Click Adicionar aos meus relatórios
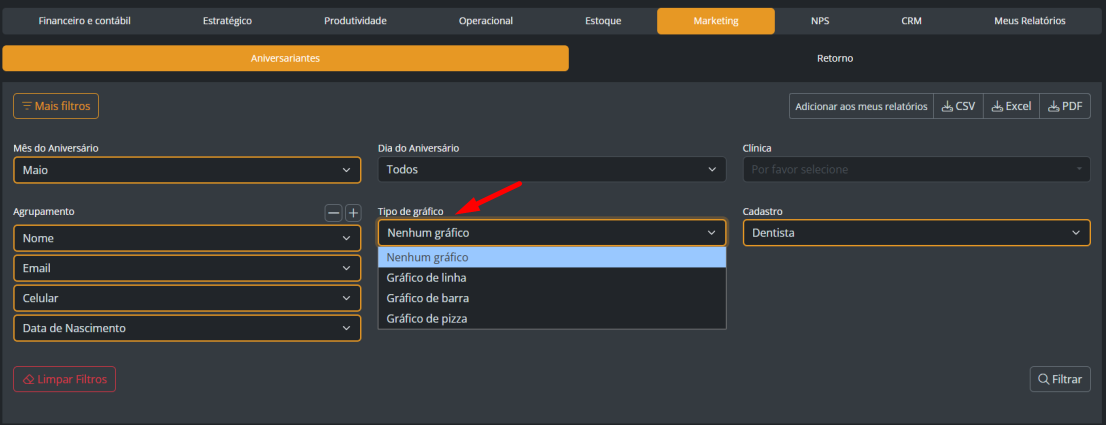 [x=861, y=106]
